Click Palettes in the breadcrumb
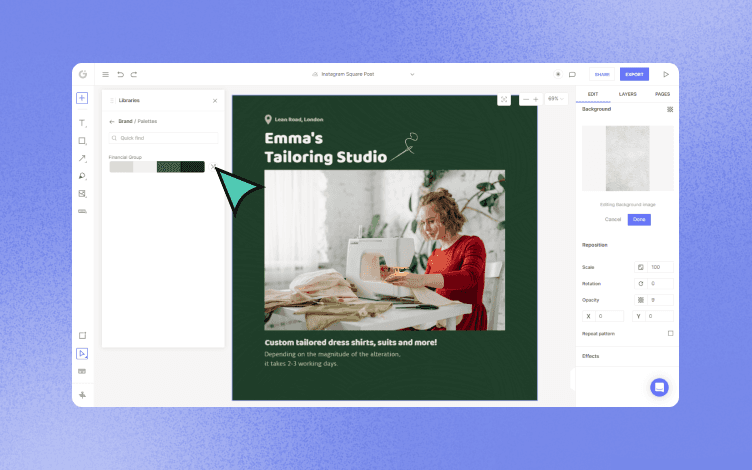The width and height of the screenshot is (752, 470). click(x=147, y=121)
